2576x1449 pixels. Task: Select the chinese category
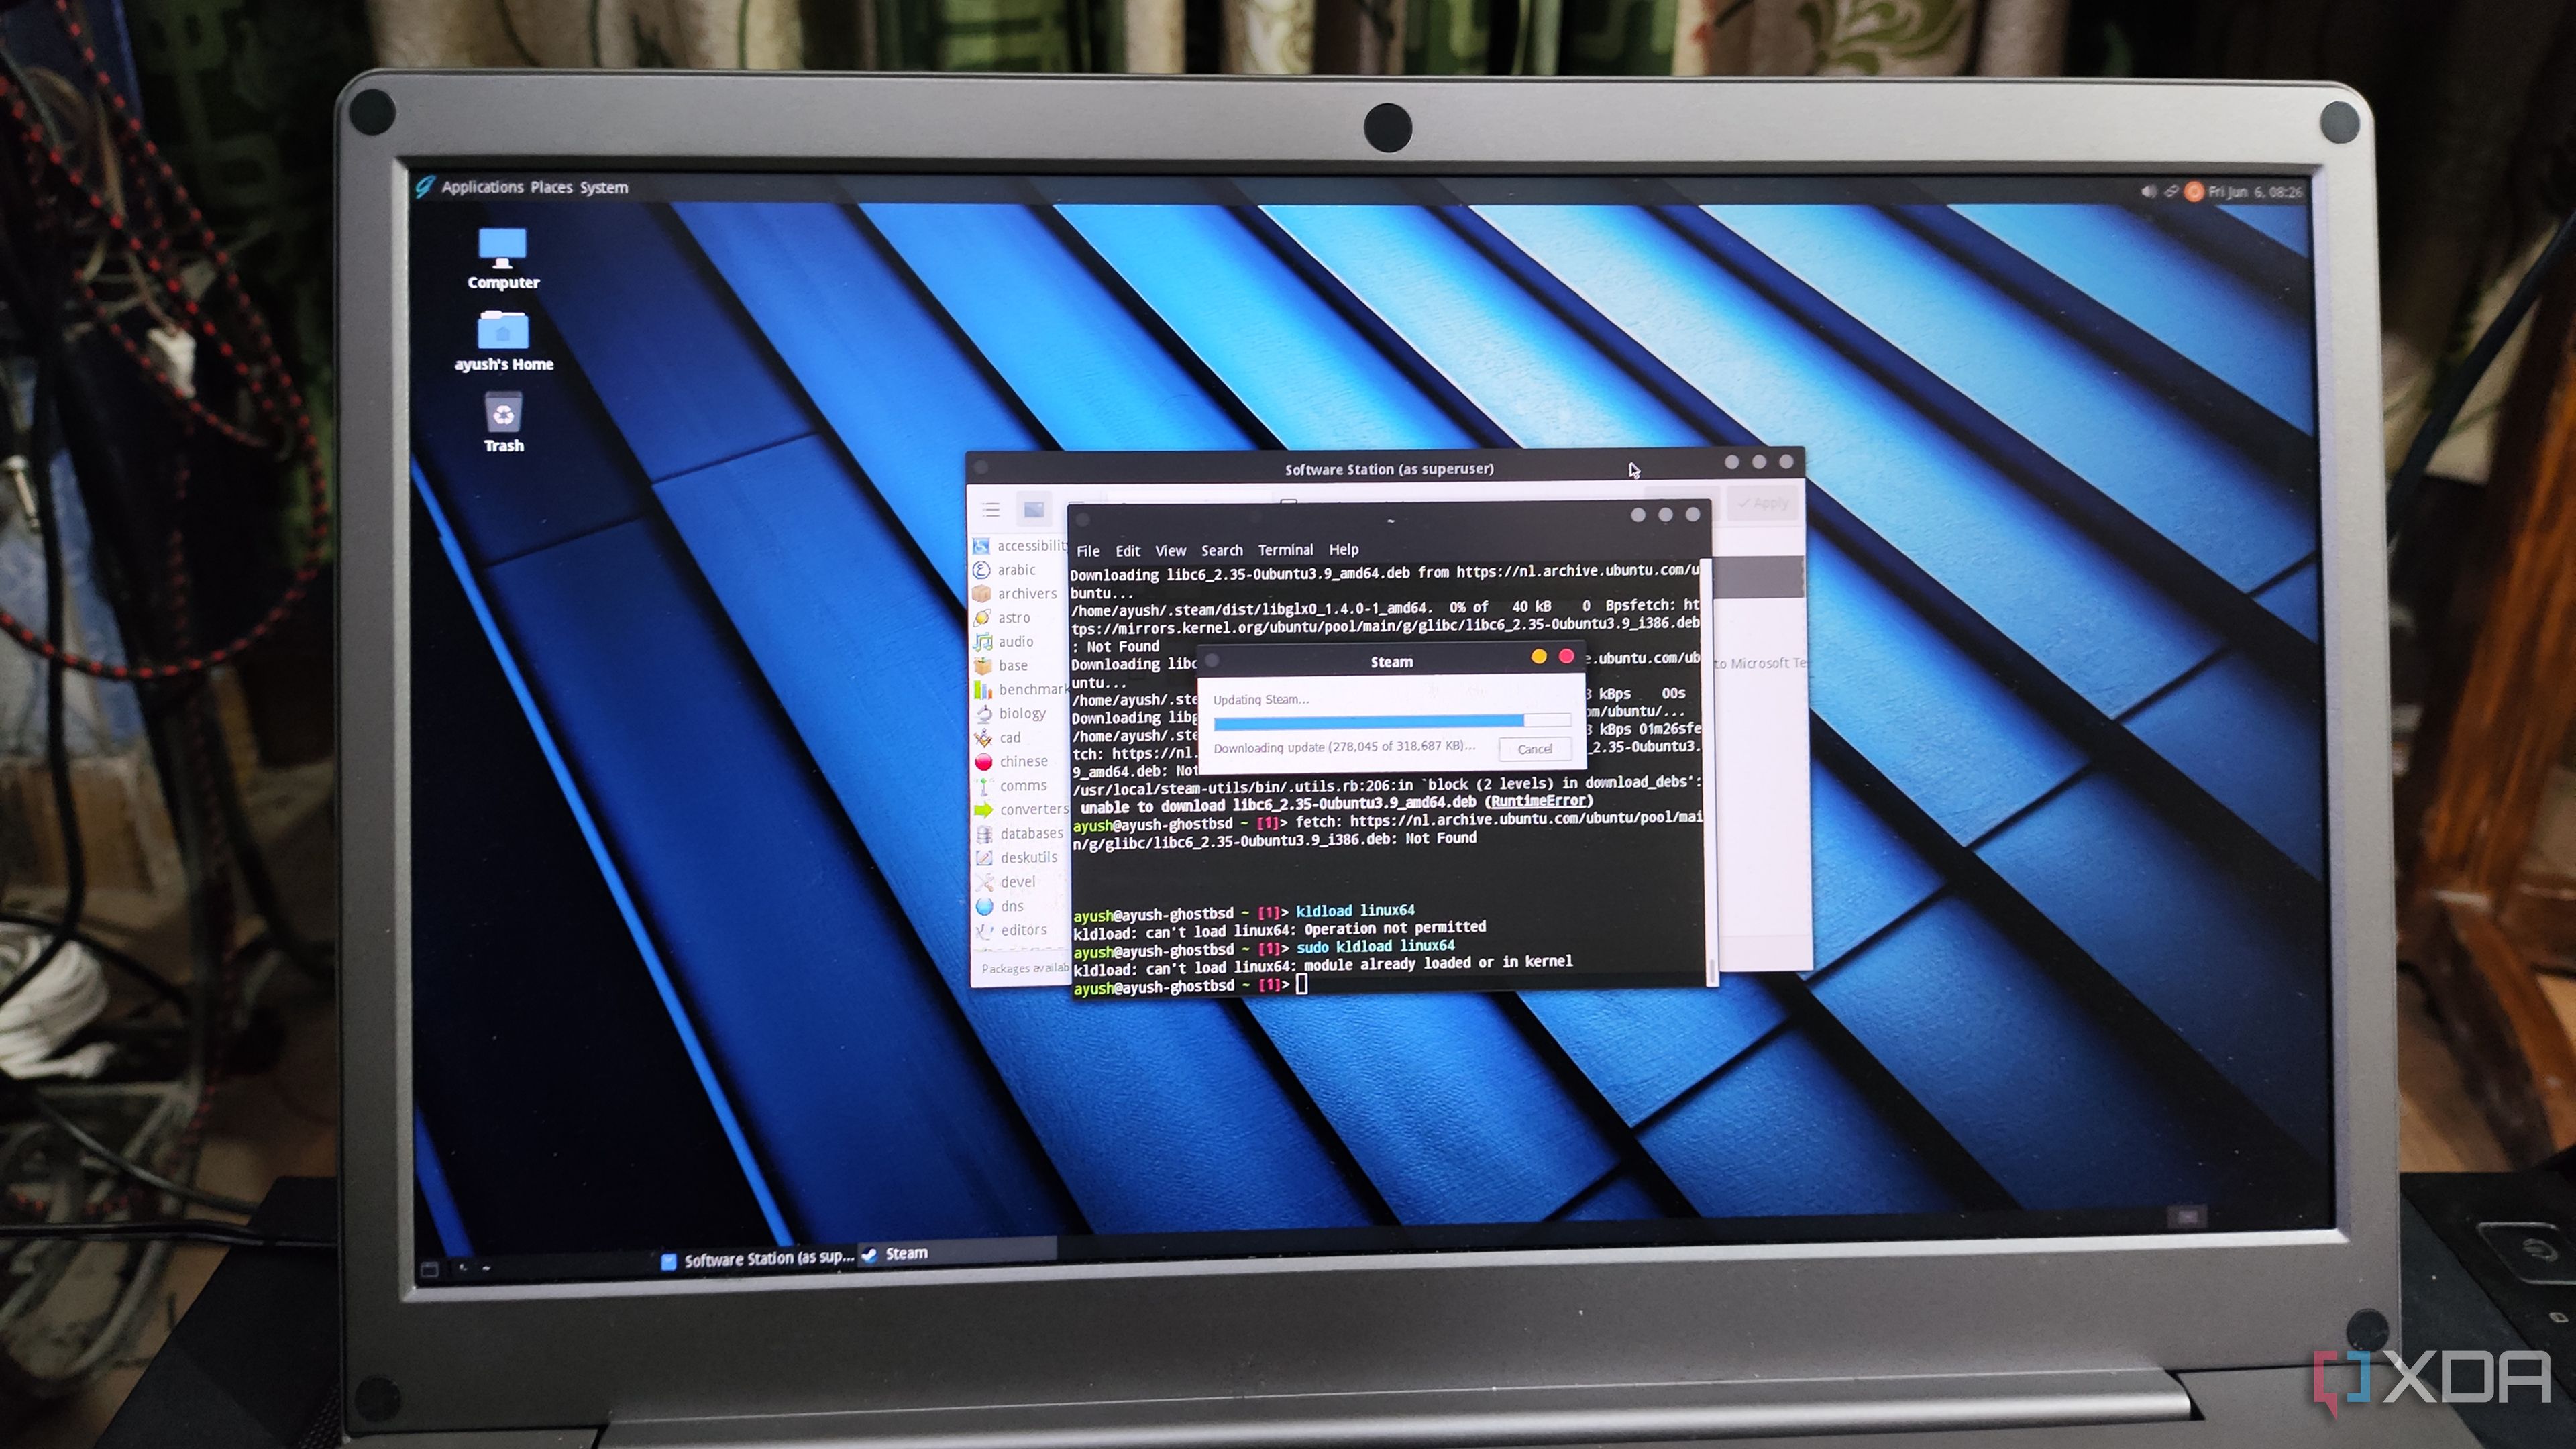(x=1012, y=762)
